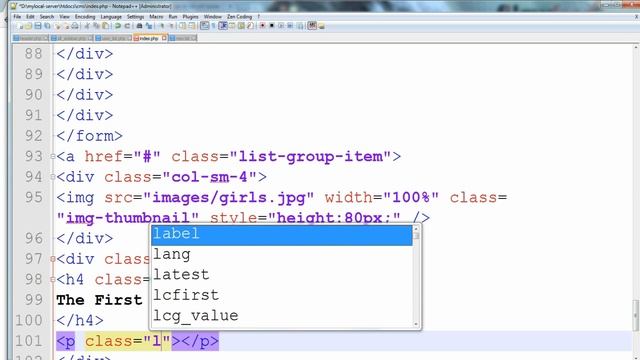Open the Edit menu
Screen dimensions: 640x360
tap(30, 17)
